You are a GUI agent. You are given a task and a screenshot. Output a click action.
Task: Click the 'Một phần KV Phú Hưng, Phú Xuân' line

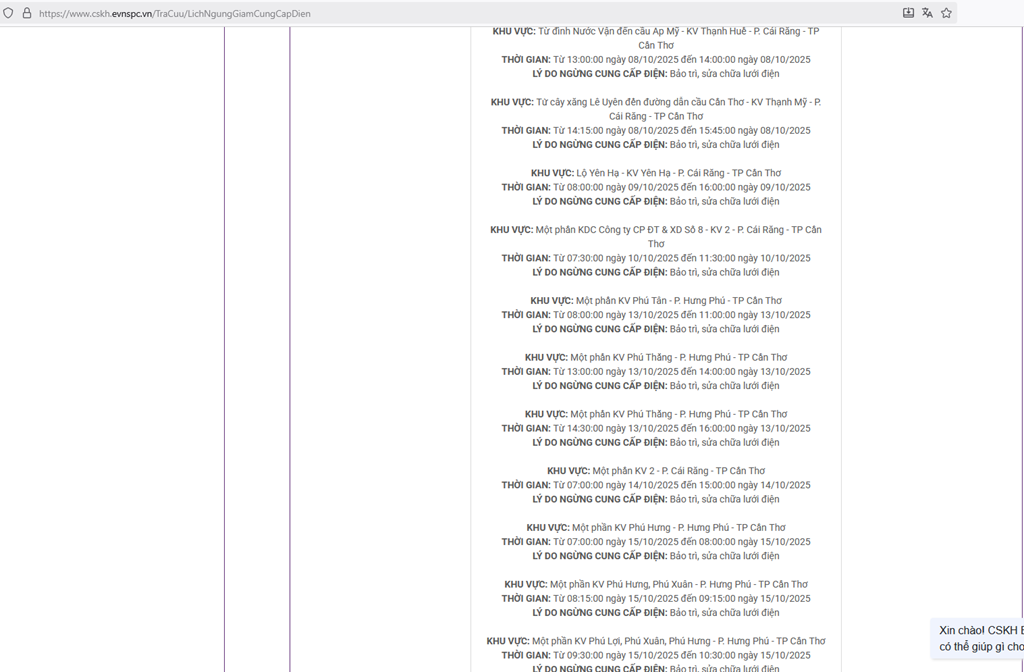(x=656, y=585)
